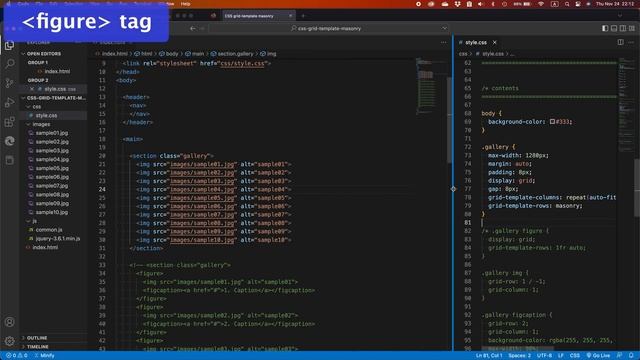This screenshot has height=360, width=640.
Task: Click Ln 81, Col 1 in status bar
Action: [489, 356]
